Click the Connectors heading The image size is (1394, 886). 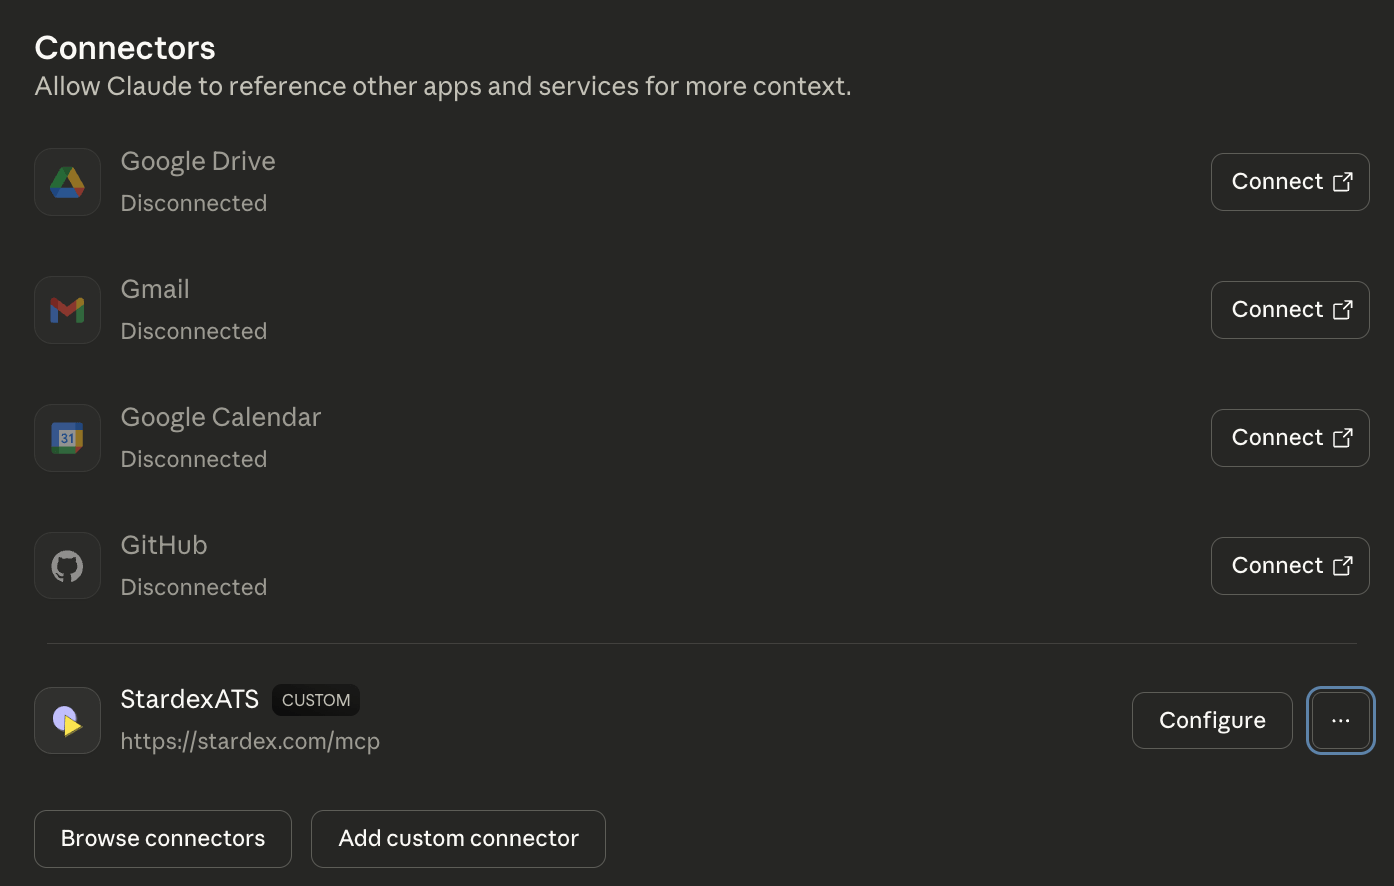tap(125, 48)
